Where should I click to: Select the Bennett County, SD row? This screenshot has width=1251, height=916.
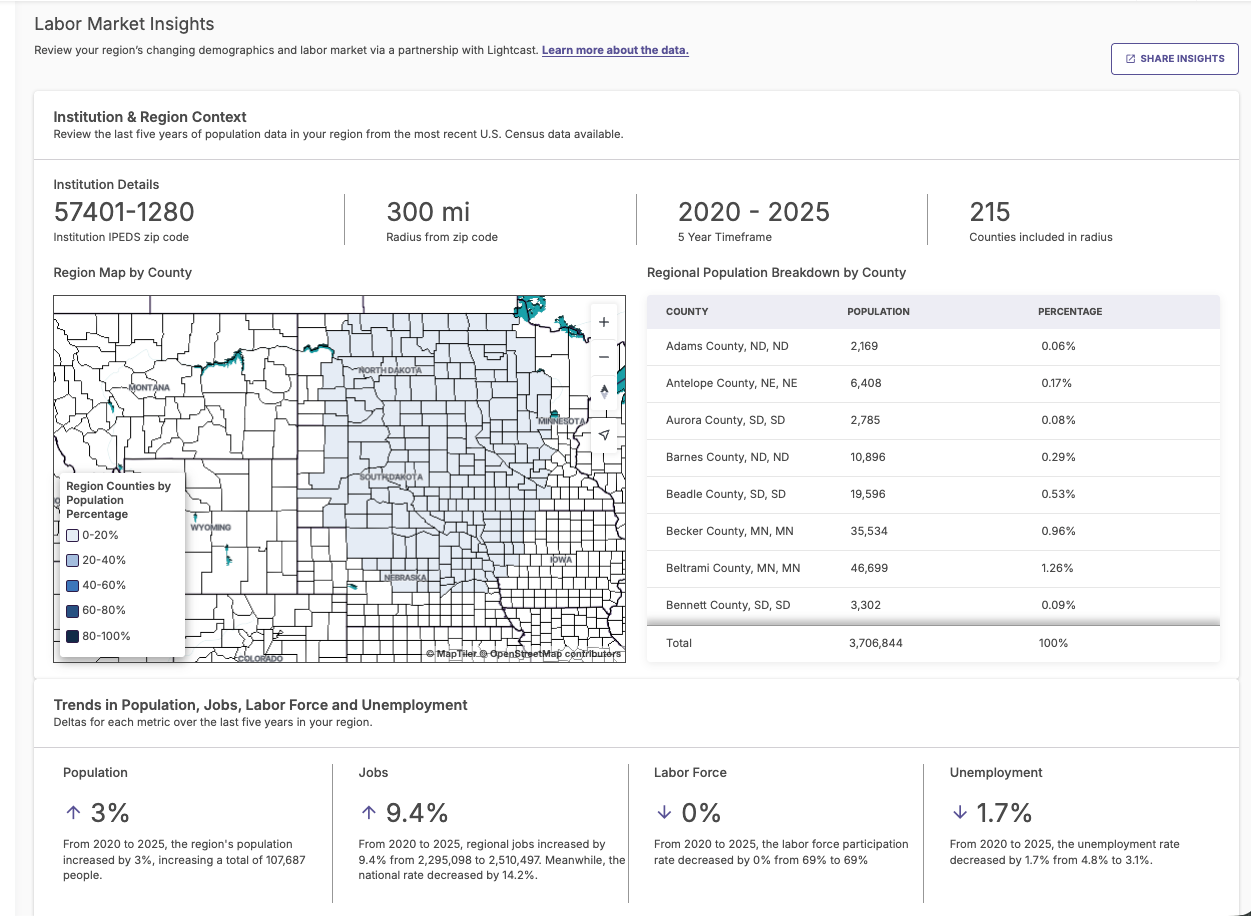[933, 605]
